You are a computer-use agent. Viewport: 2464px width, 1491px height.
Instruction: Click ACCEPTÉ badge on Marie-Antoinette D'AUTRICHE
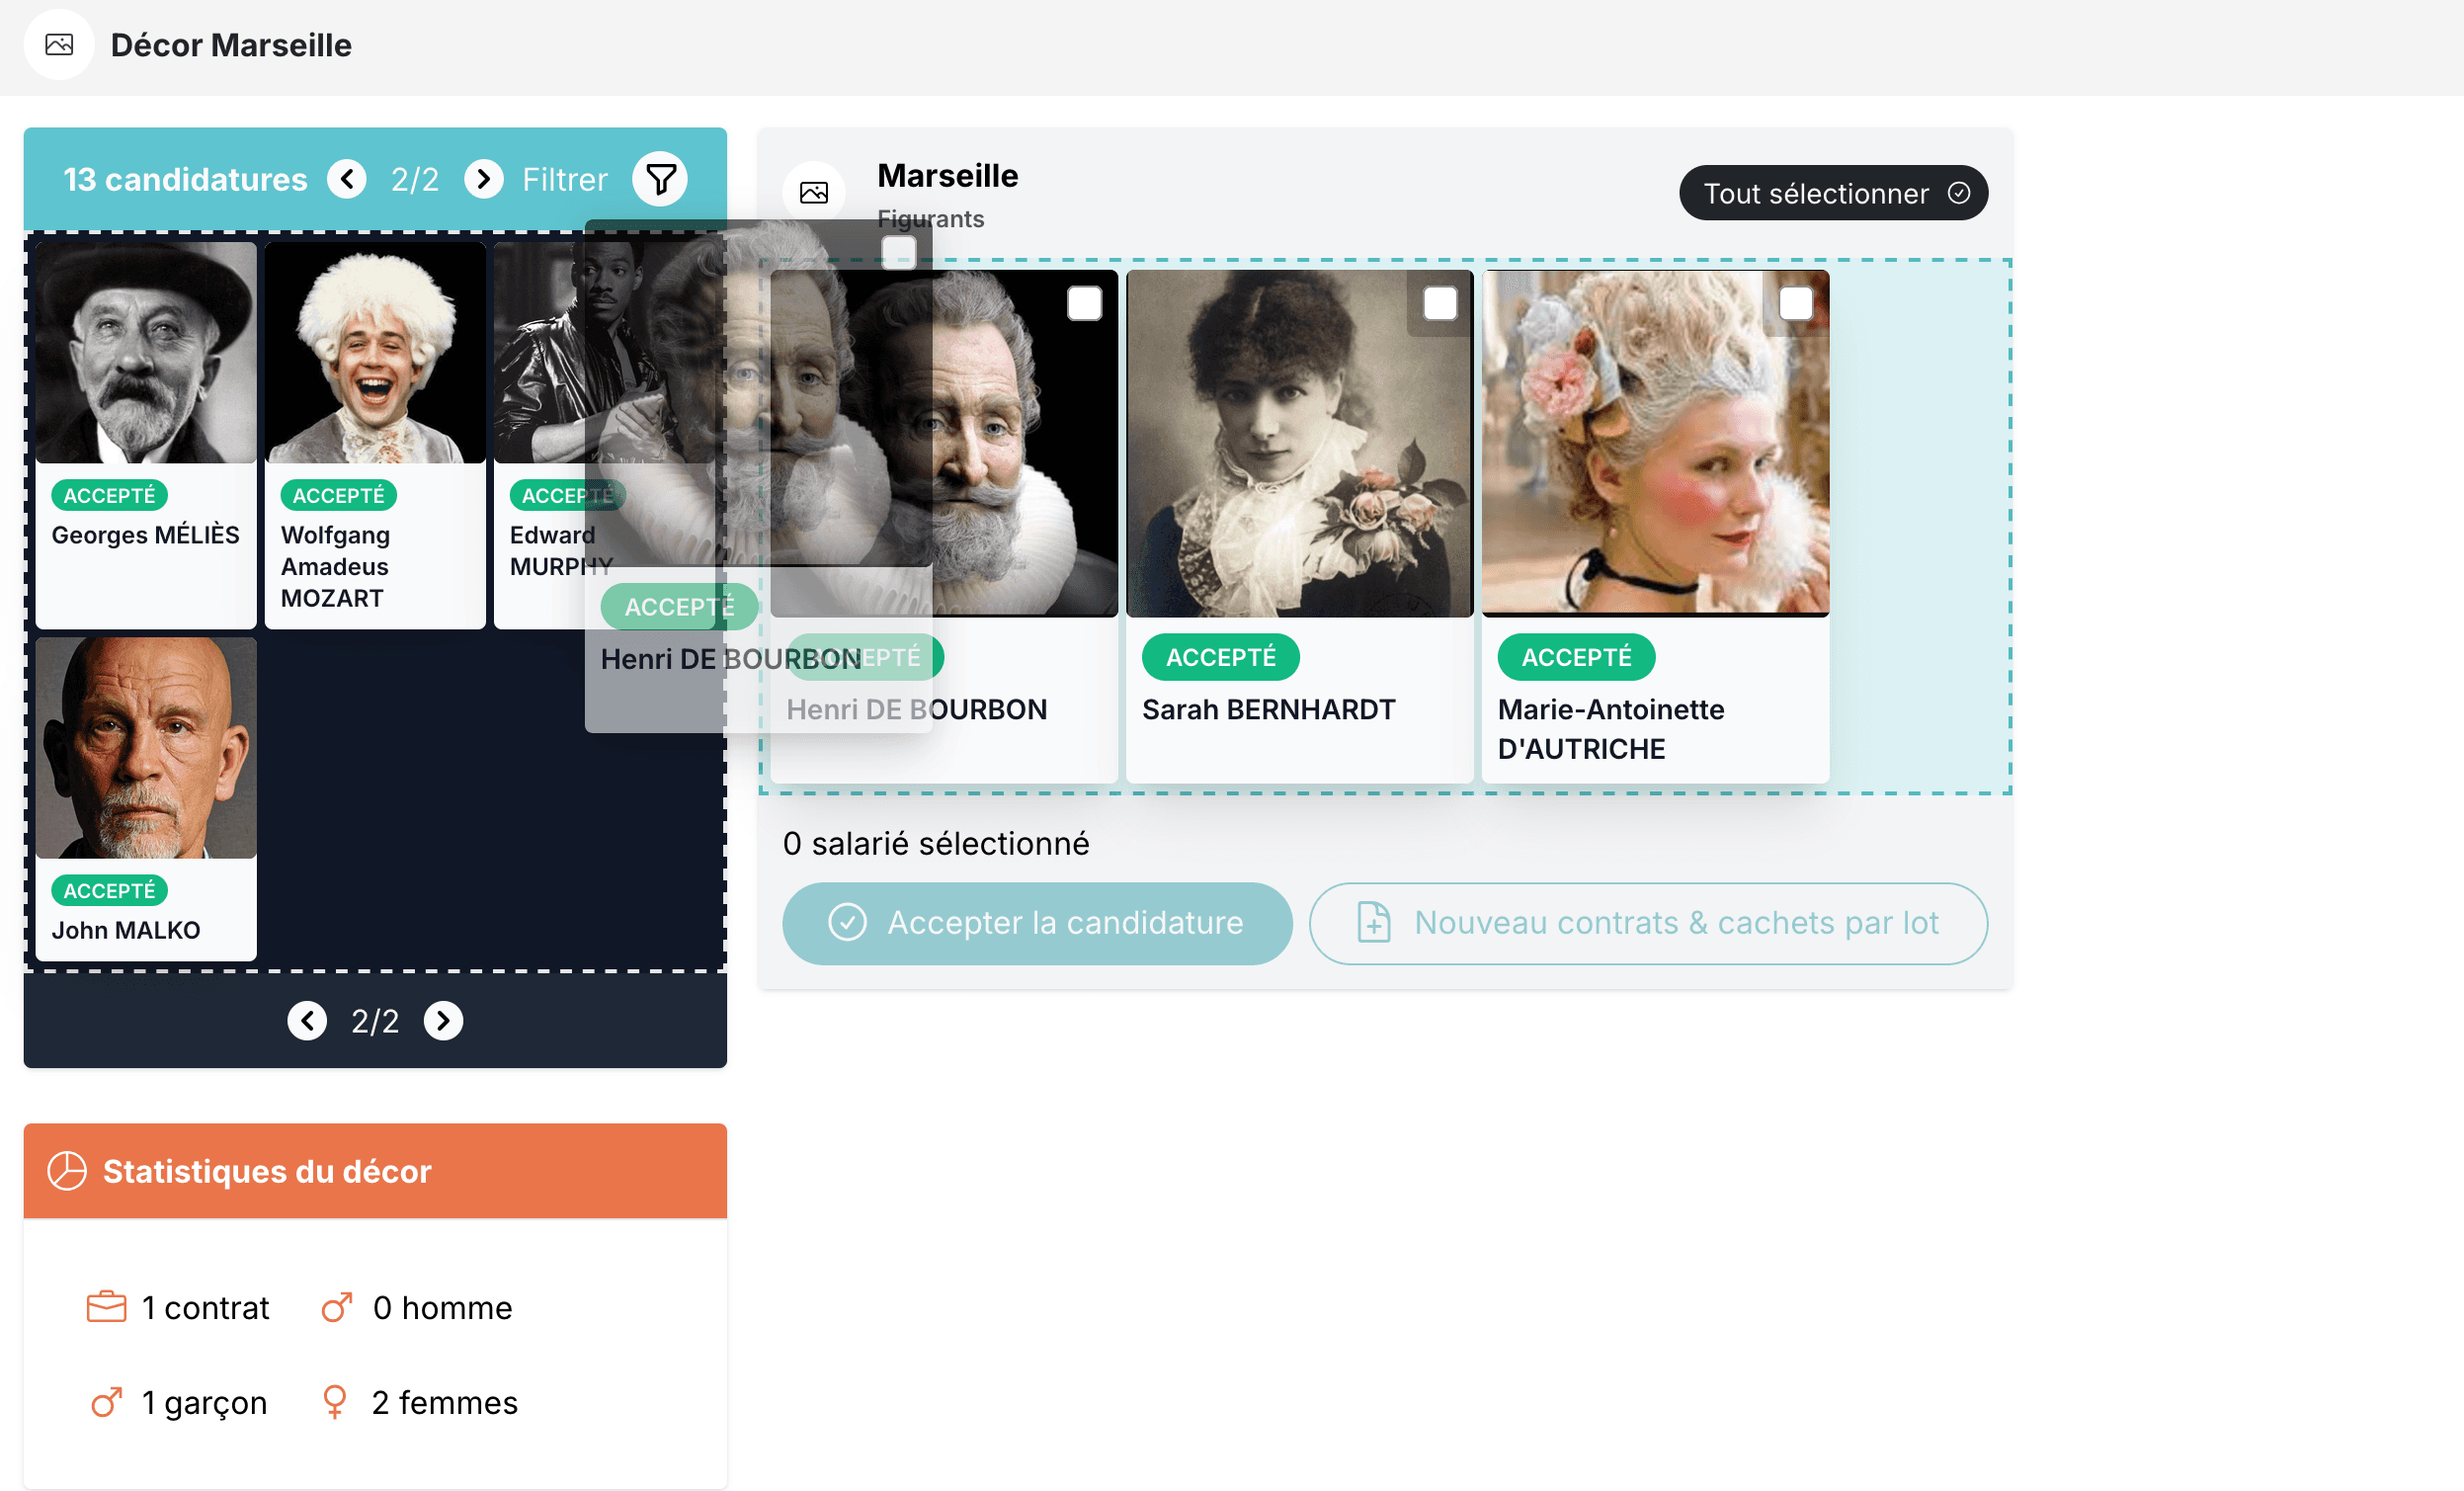click(1577, 657)
